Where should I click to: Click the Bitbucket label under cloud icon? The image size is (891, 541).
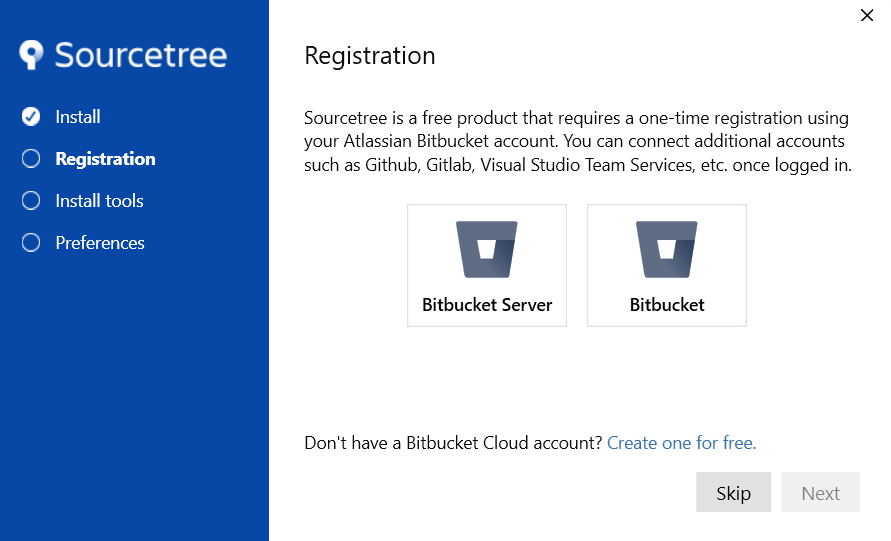667,305
